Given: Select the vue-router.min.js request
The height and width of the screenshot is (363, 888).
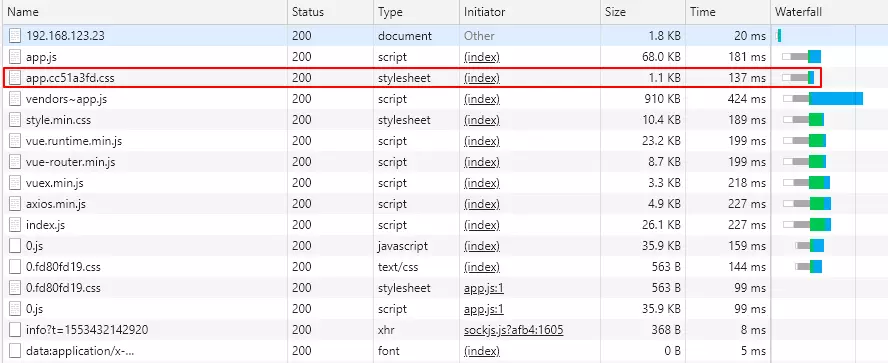Looking at the screenshot, I should pyautogui.click(x=444, y=162).
